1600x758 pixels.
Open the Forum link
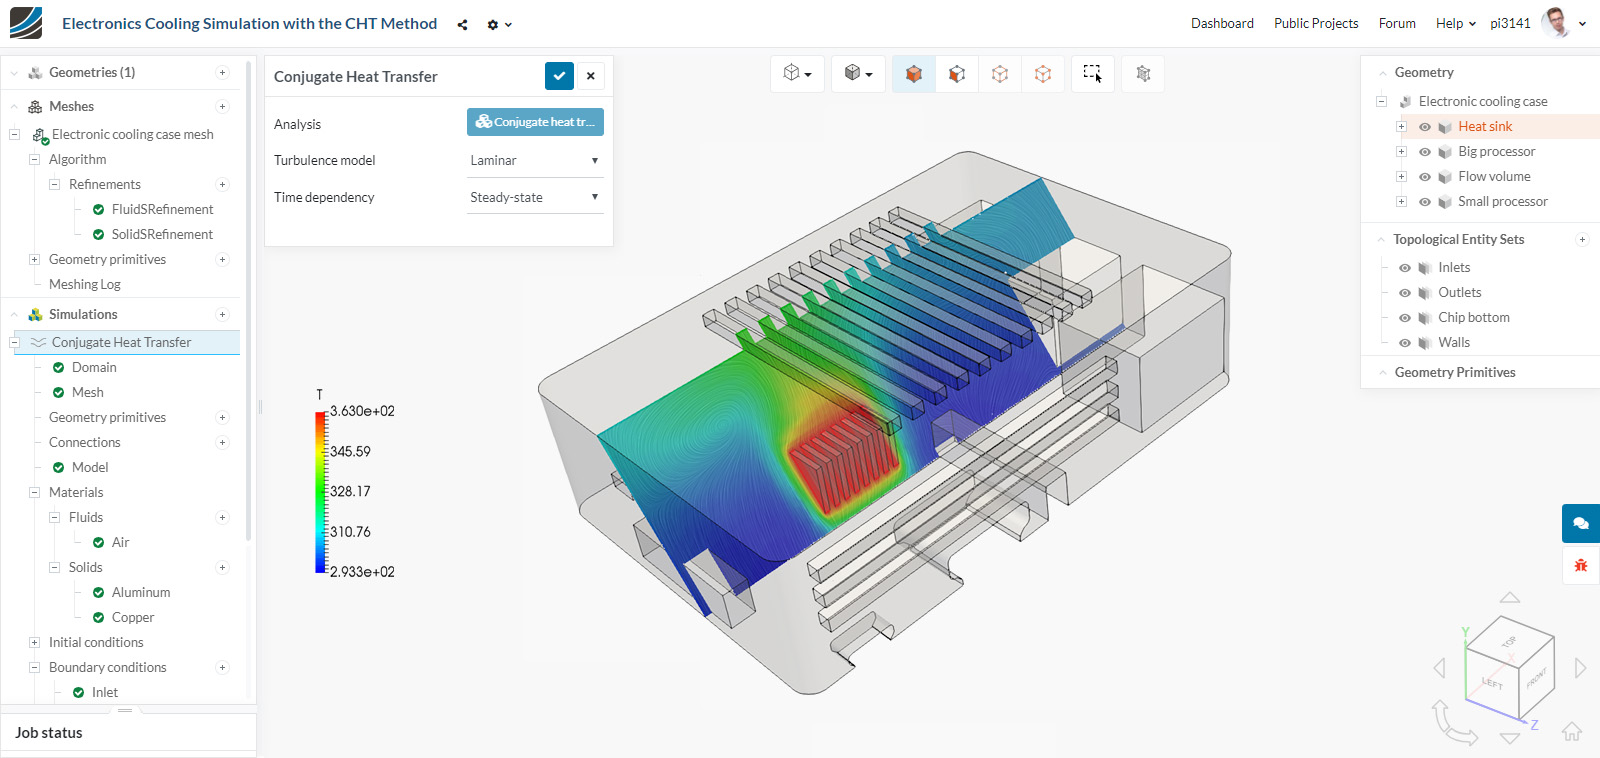(1397, 23)
